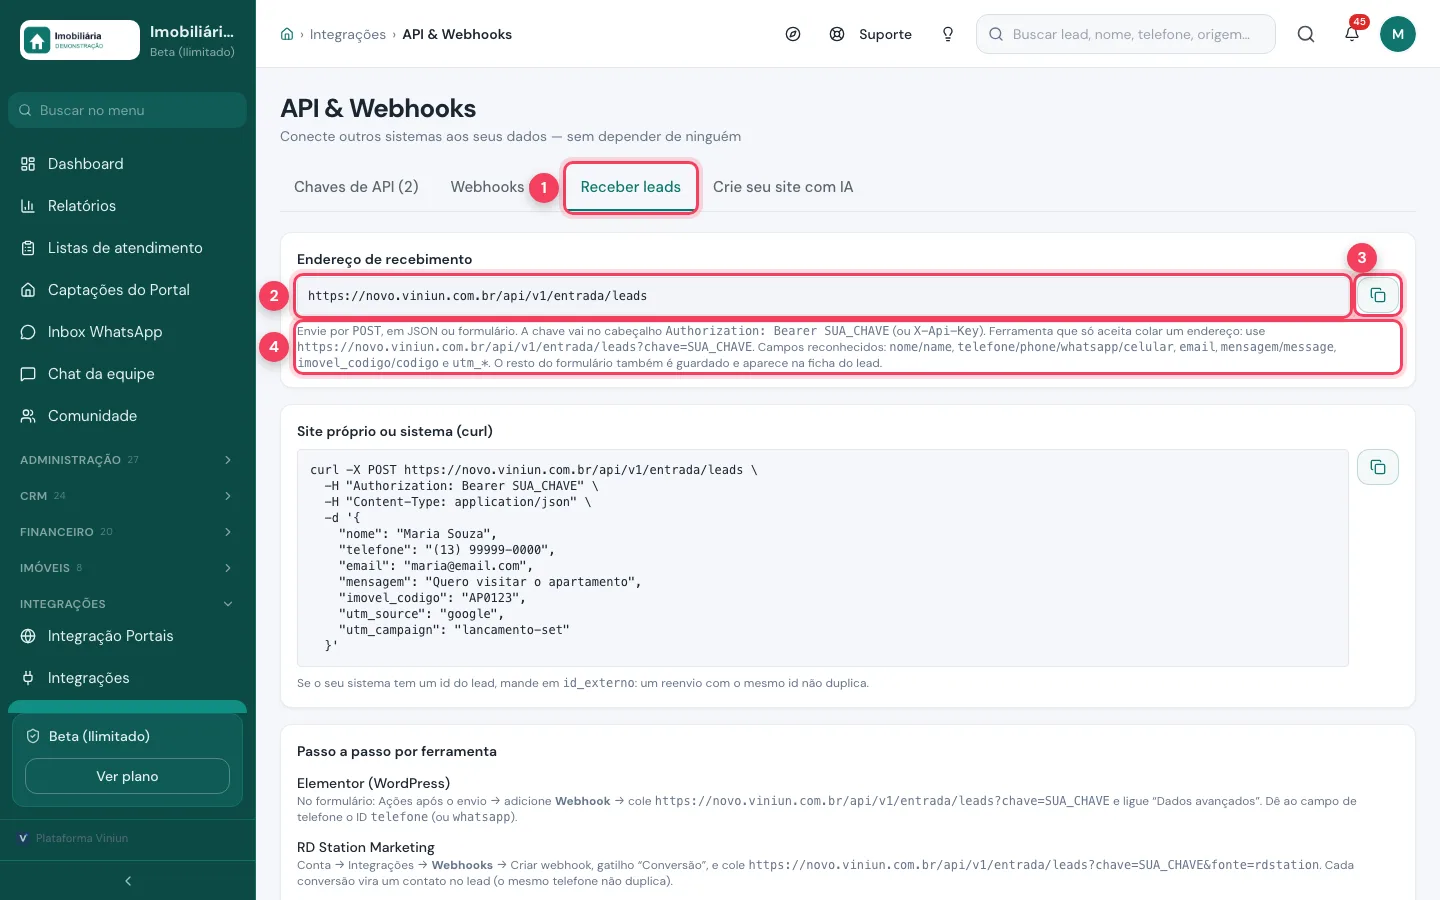Click the lightbulb ideas icon
Image resolution: width=1440 pixels, height=900 pixels.
tap(947, 34)
